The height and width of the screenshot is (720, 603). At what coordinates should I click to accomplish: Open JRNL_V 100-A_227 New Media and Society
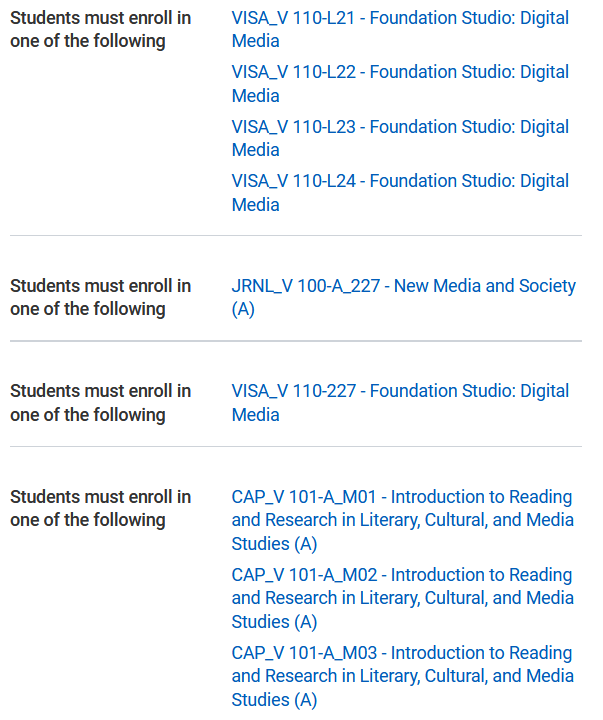(404, 297)
